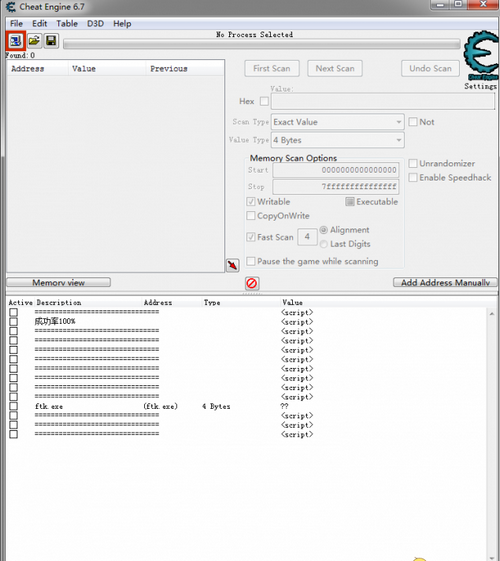Toggle the Unrandomizer checkbox

(413, 164)
